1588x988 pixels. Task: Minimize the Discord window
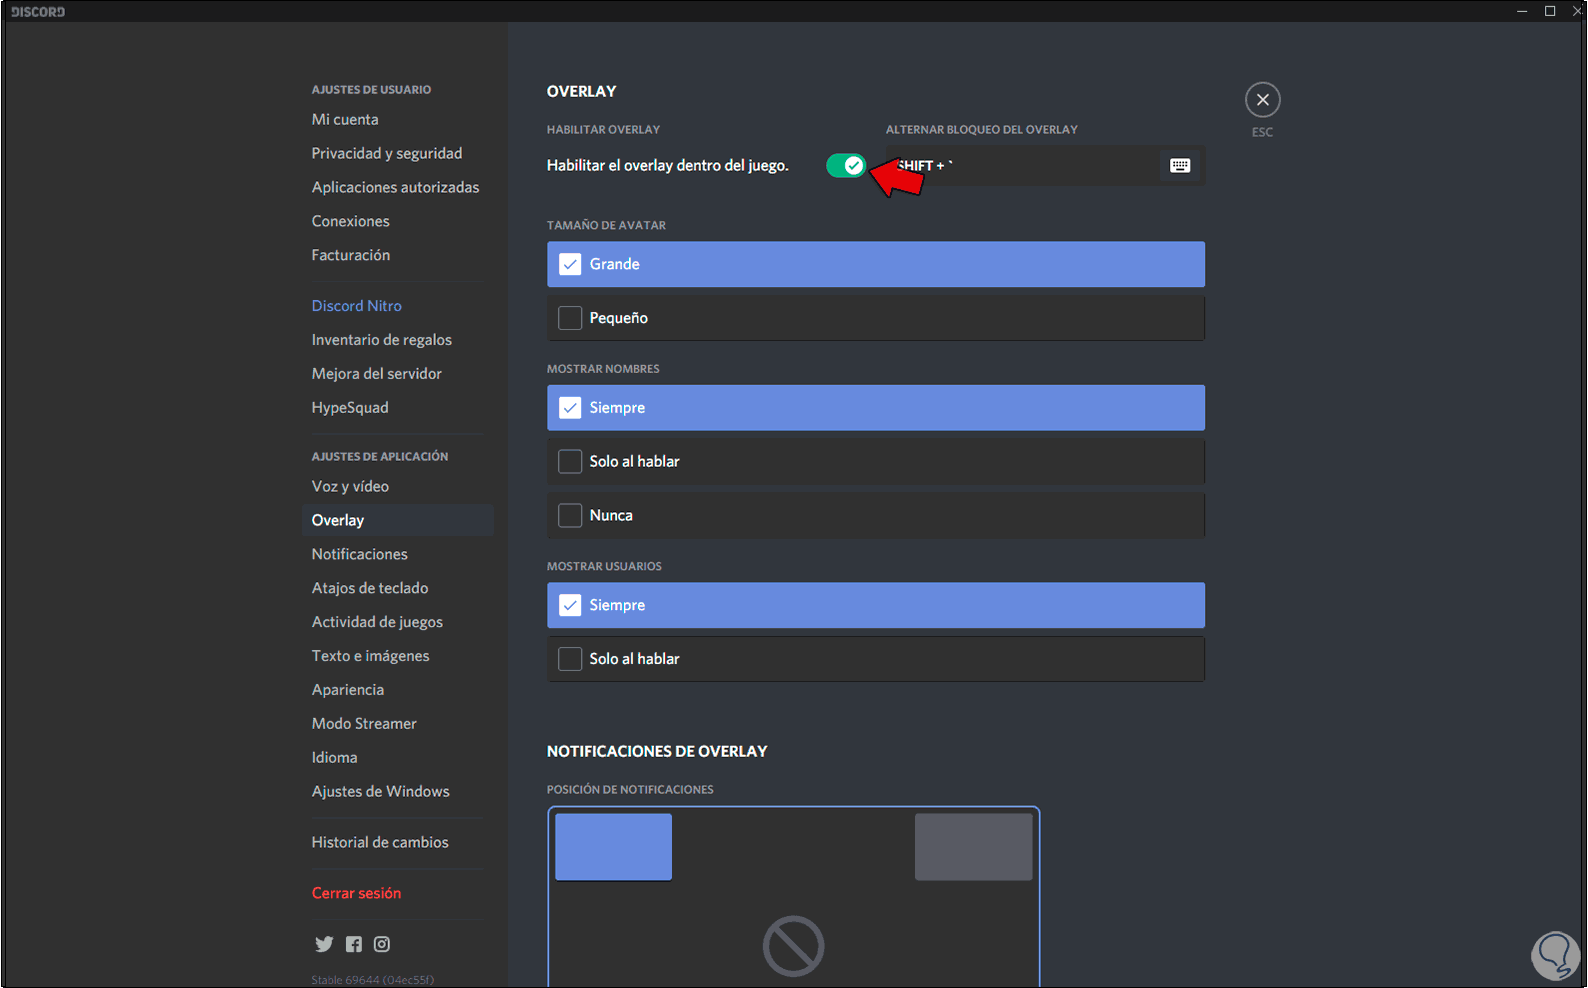tap(1522, 11)
